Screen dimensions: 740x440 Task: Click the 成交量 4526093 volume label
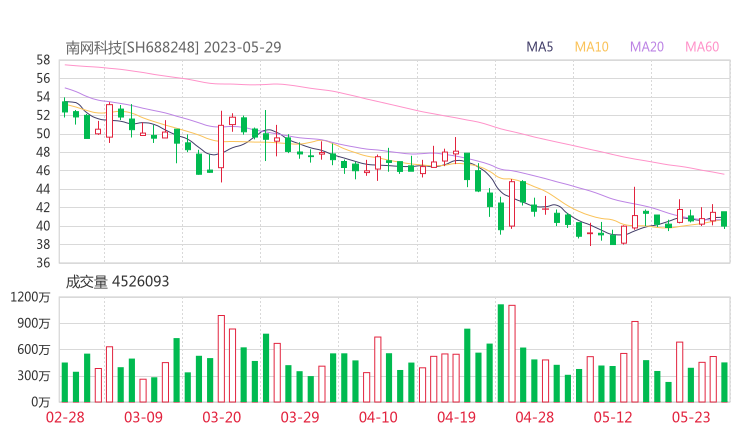coord(117,282)
